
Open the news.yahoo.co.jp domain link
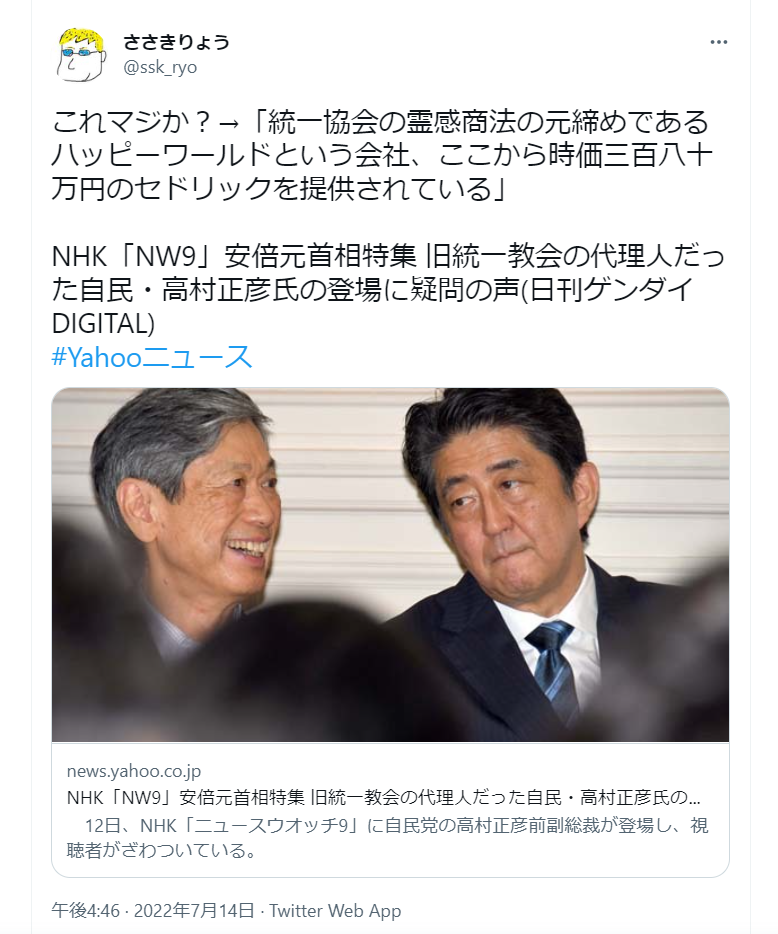coord(134,771)
